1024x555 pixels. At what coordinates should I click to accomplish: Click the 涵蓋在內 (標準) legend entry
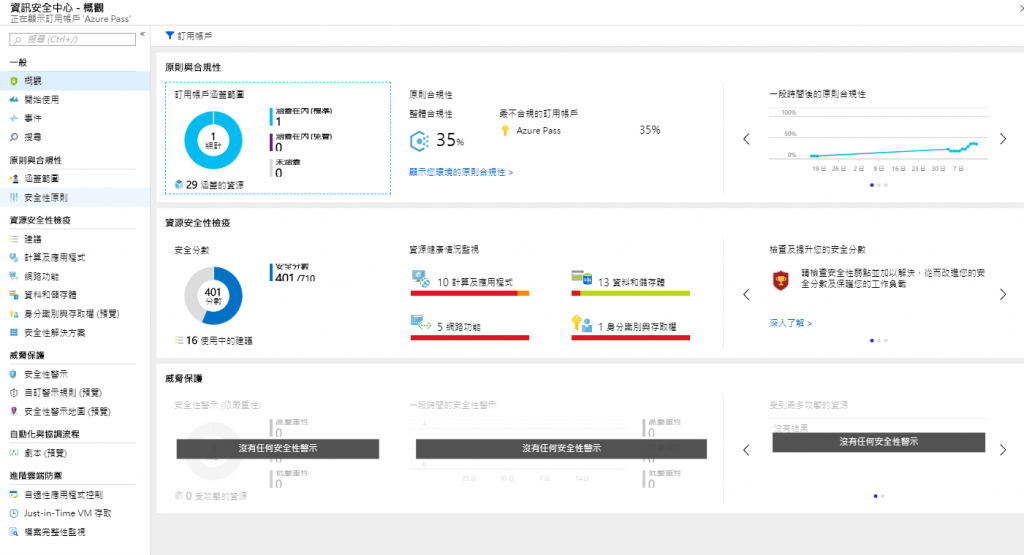302,116
